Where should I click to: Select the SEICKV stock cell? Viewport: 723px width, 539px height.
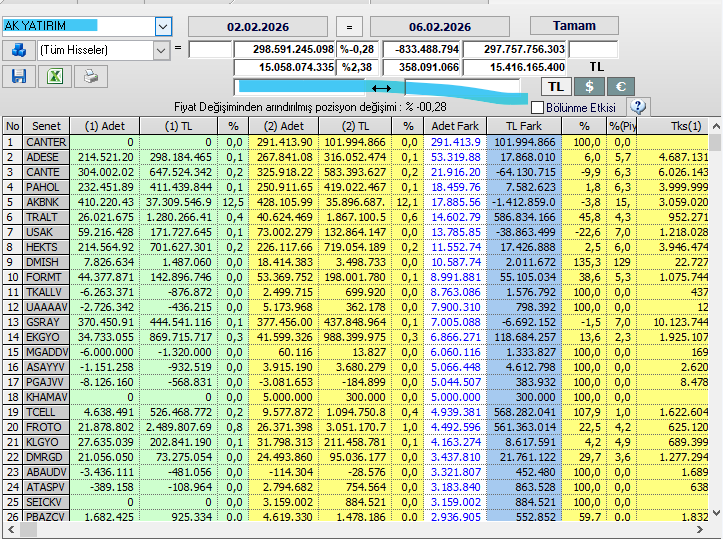[46, 502]
